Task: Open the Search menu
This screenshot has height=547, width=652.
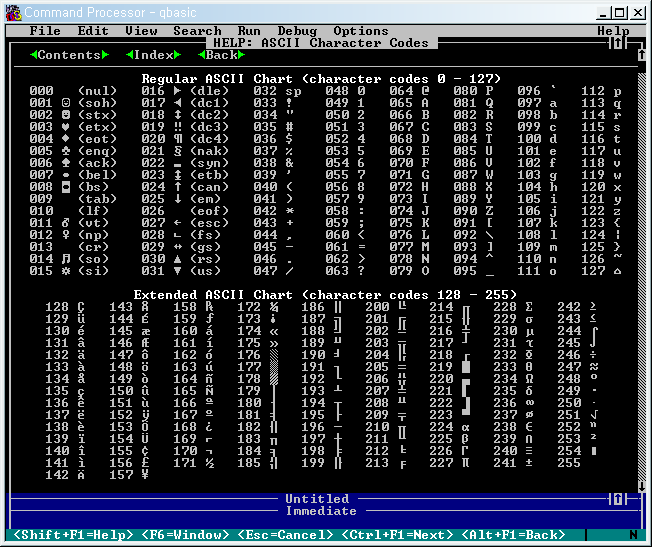Action: coord(197,31)
